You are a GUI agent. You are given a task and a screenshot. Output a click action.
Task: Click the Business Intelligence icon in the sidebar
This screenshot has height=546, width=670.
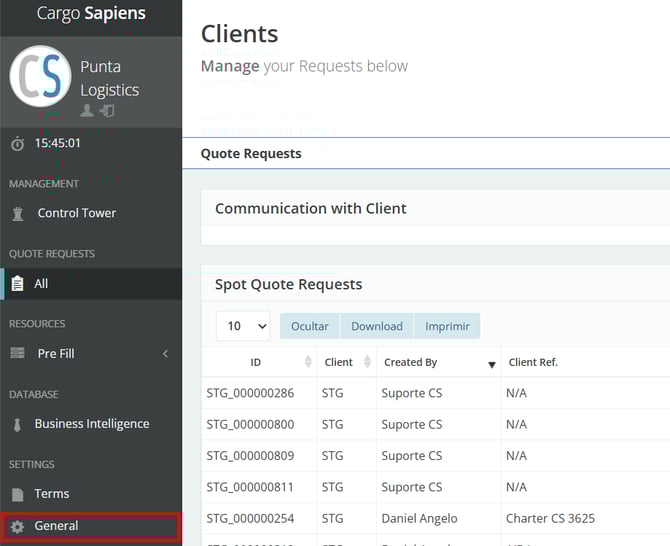coord(17,424)
